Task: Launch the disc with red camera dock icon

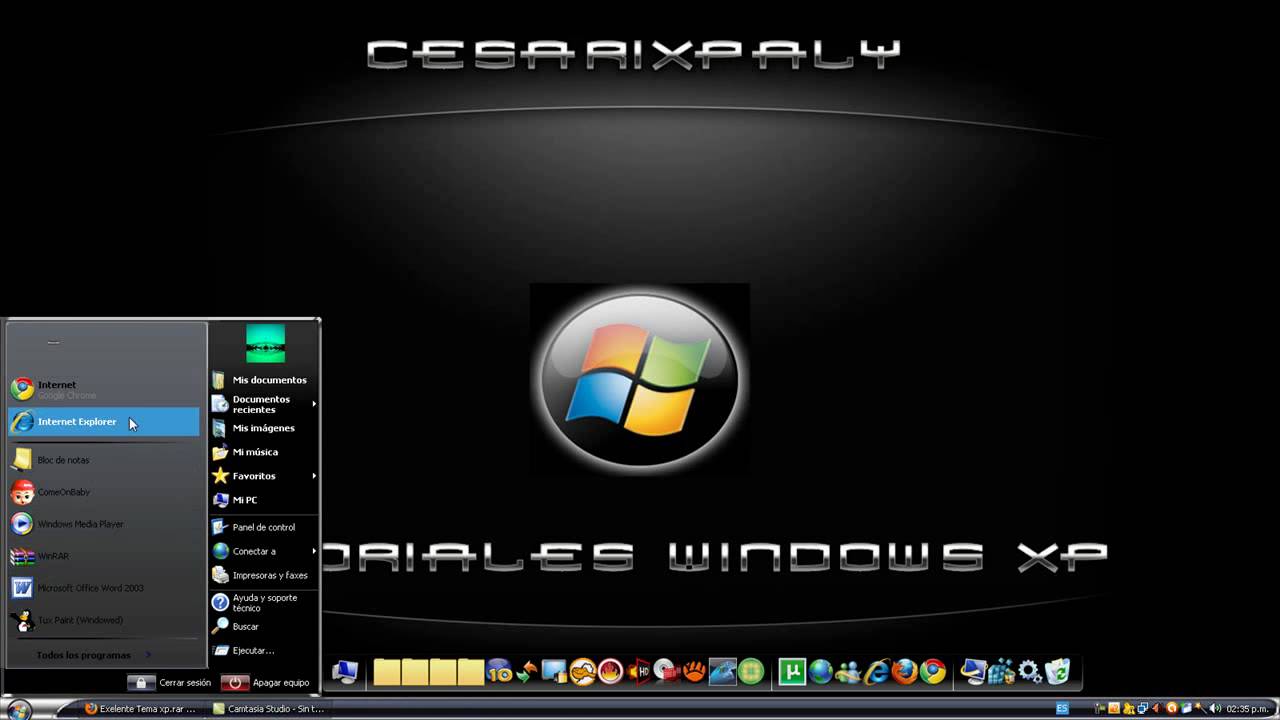Action: [x=666, y=672]
